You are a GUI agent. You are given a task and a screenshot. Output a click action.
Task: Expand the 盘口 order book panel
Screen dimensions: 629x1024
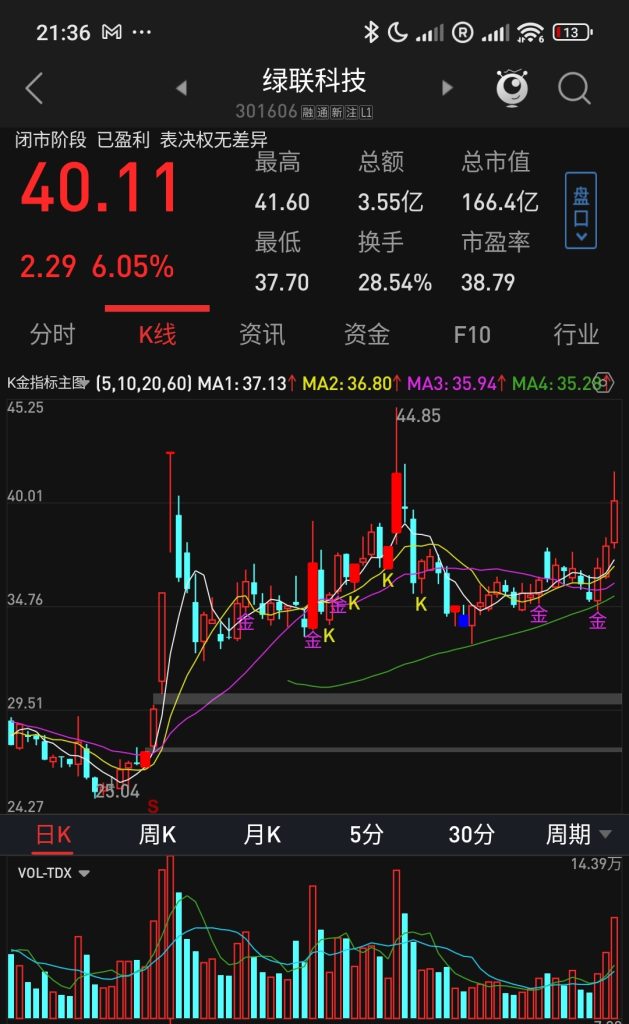pyautogui.click(x=581, y=210)
